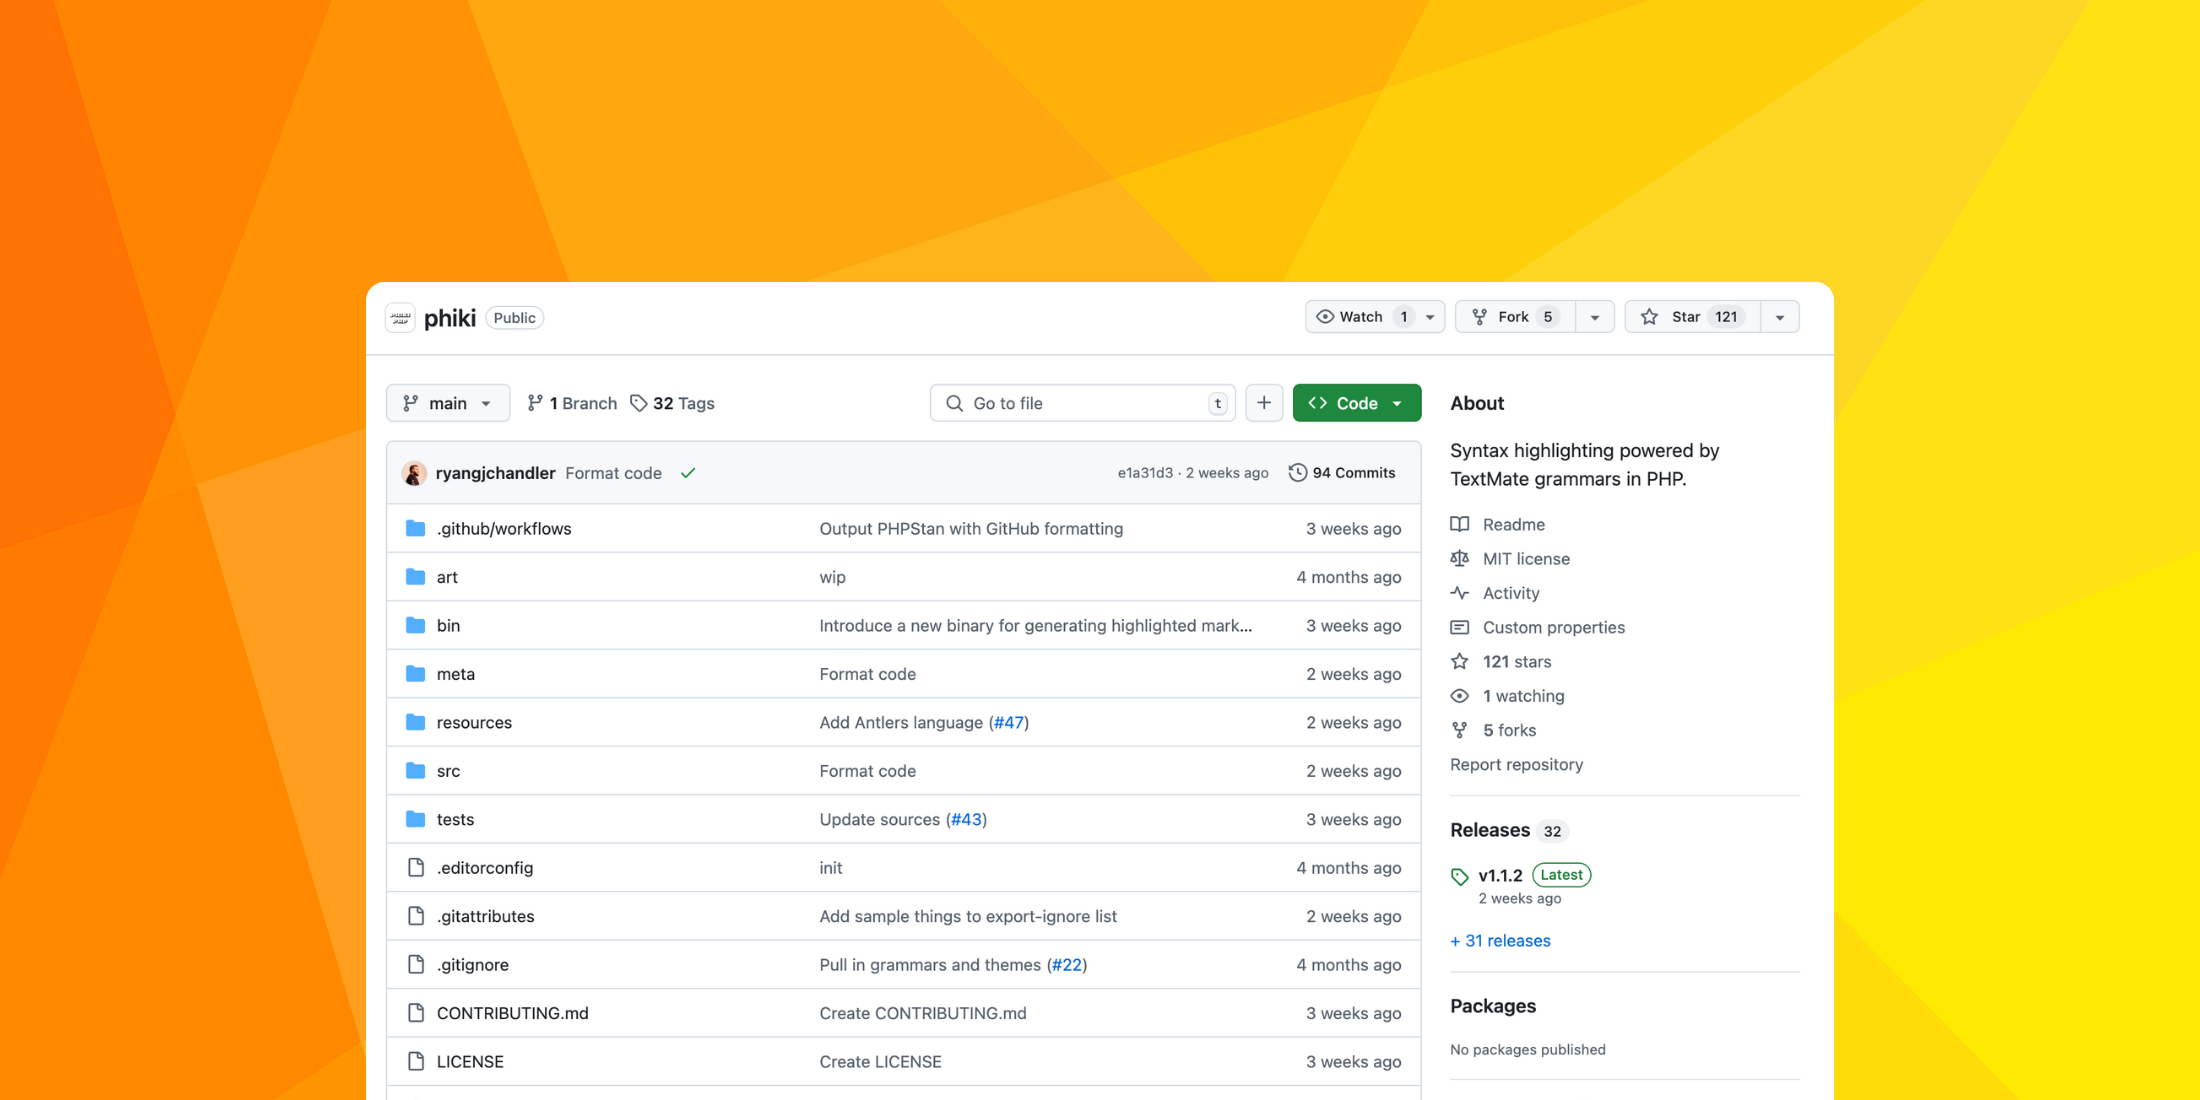Image resolution: width=2200 pixels, height=1100 pixels.
Task: Click the + 31 releases link
Action: tap(1500, 940)
